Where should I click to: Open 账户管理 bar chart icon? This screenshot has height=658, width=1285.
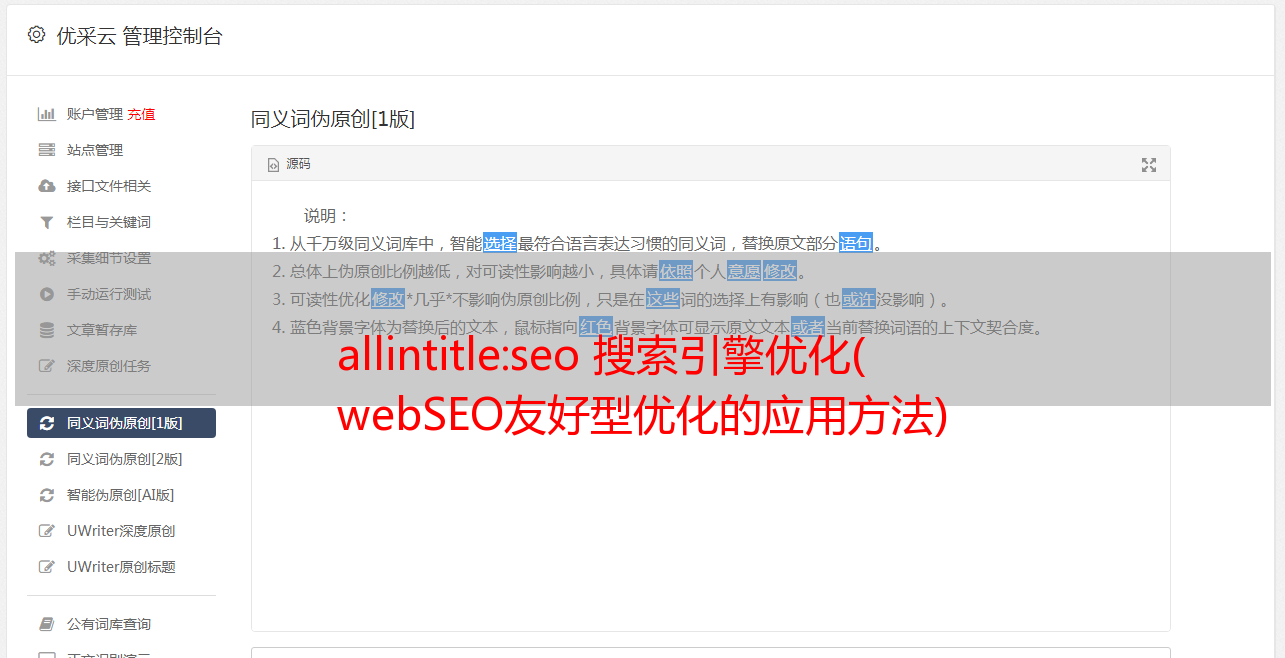46,114
